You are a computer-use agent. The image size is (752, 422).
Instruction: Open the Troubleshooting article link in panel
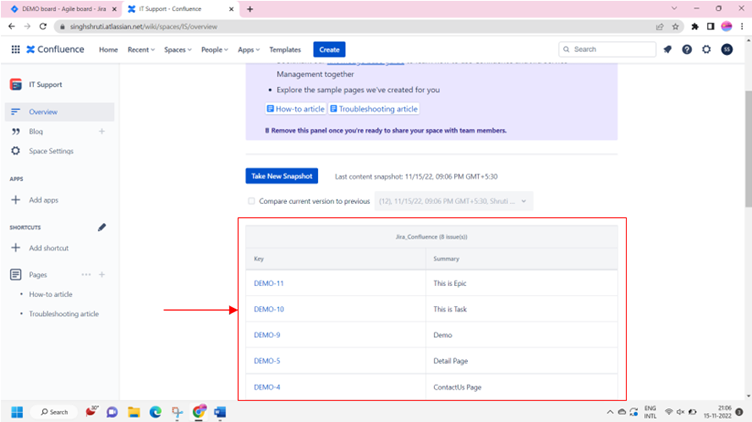click(374, 109)
